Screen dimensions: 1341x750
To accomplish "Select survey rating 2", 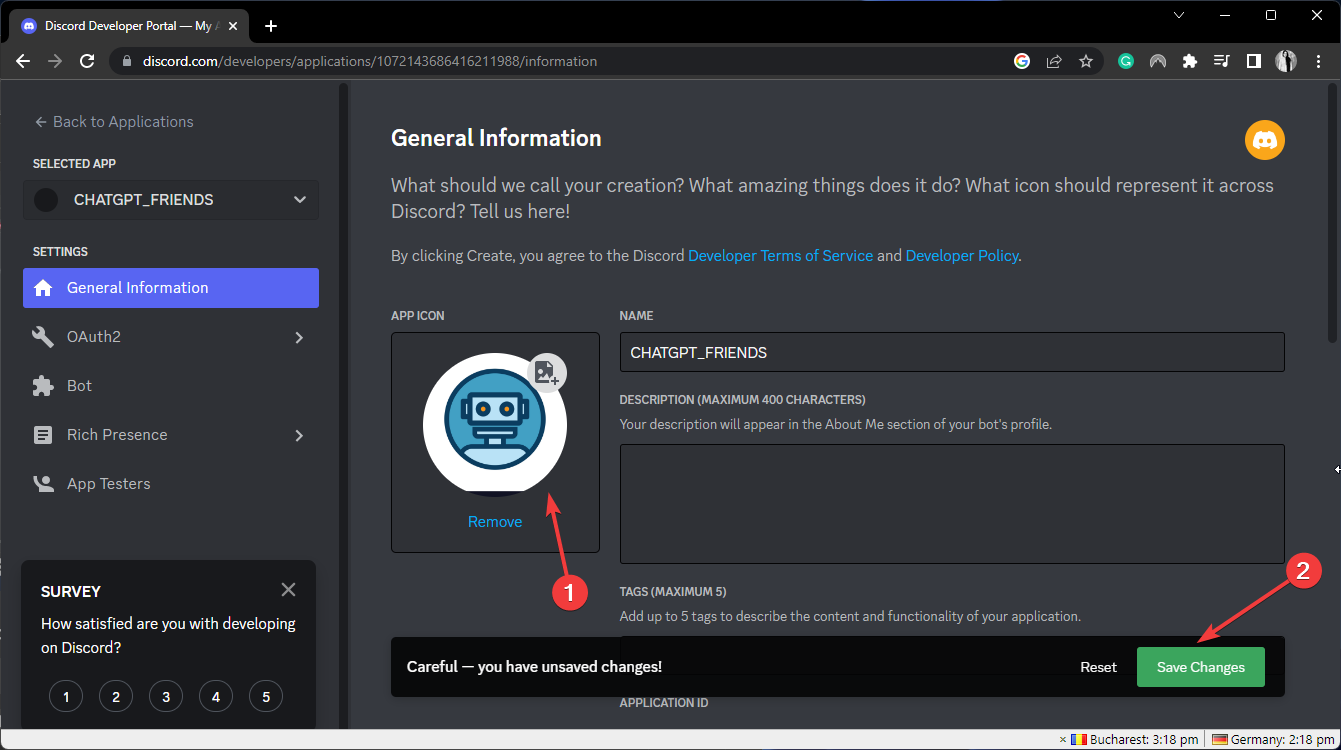I will point(116,697).
